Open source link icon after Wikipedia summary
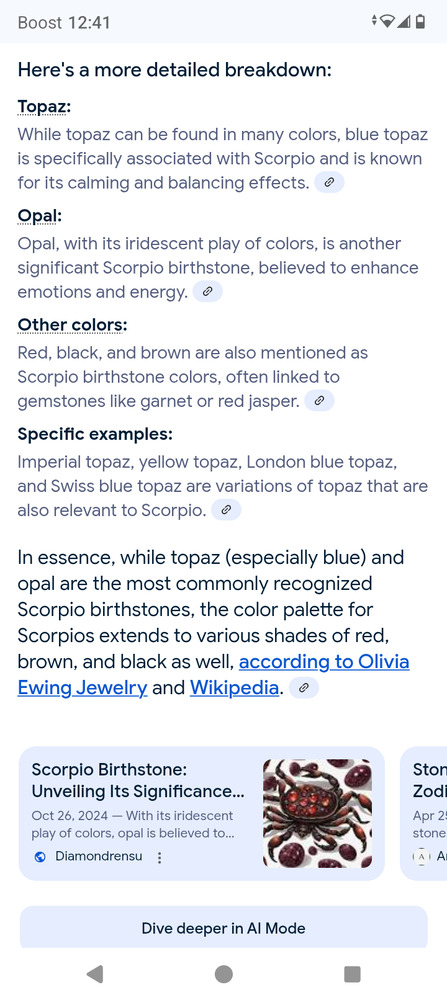Image resolution: width=447 pixels, height=1000 pixels. (x=304, y=688)
